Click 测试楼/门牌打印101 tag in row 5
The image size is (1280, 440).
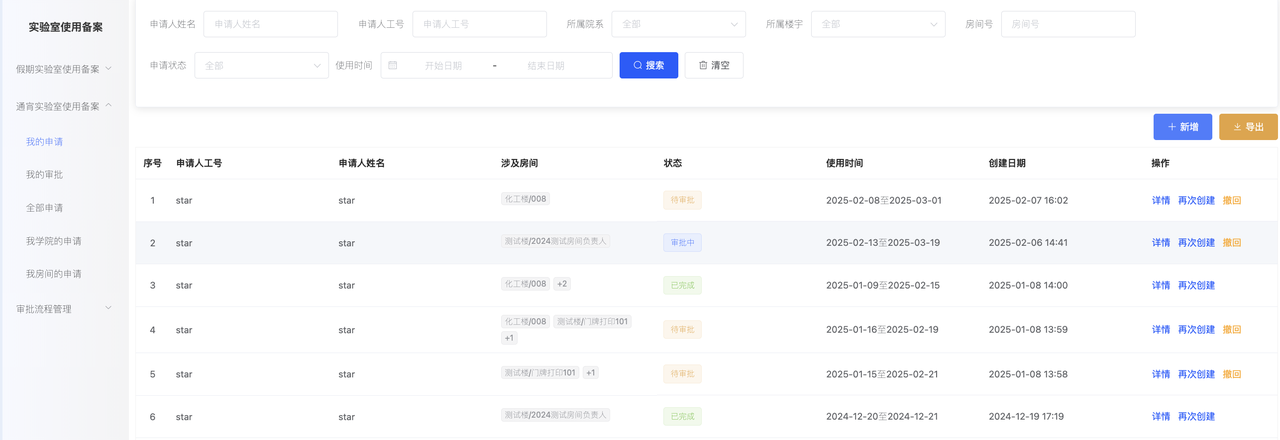540,373
